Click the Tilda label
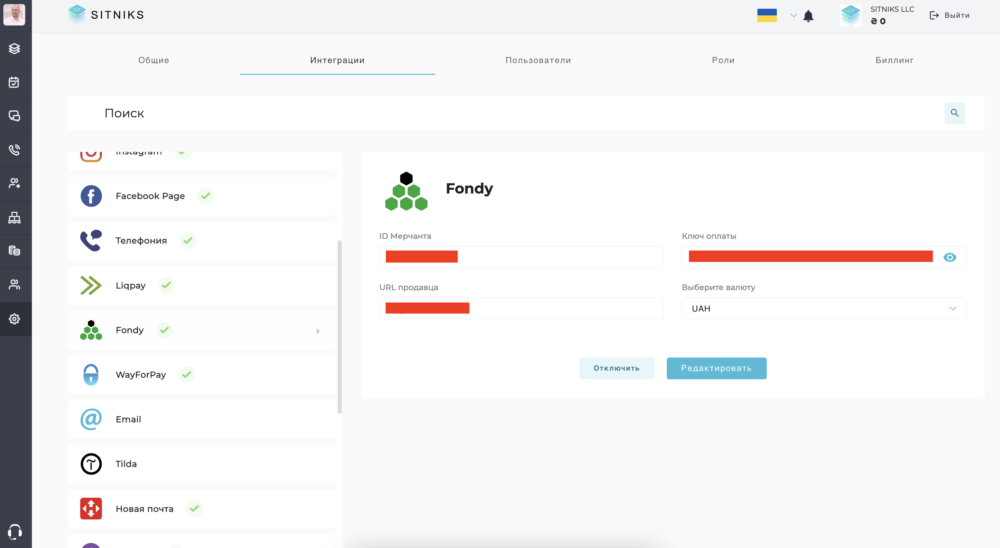 126,464
